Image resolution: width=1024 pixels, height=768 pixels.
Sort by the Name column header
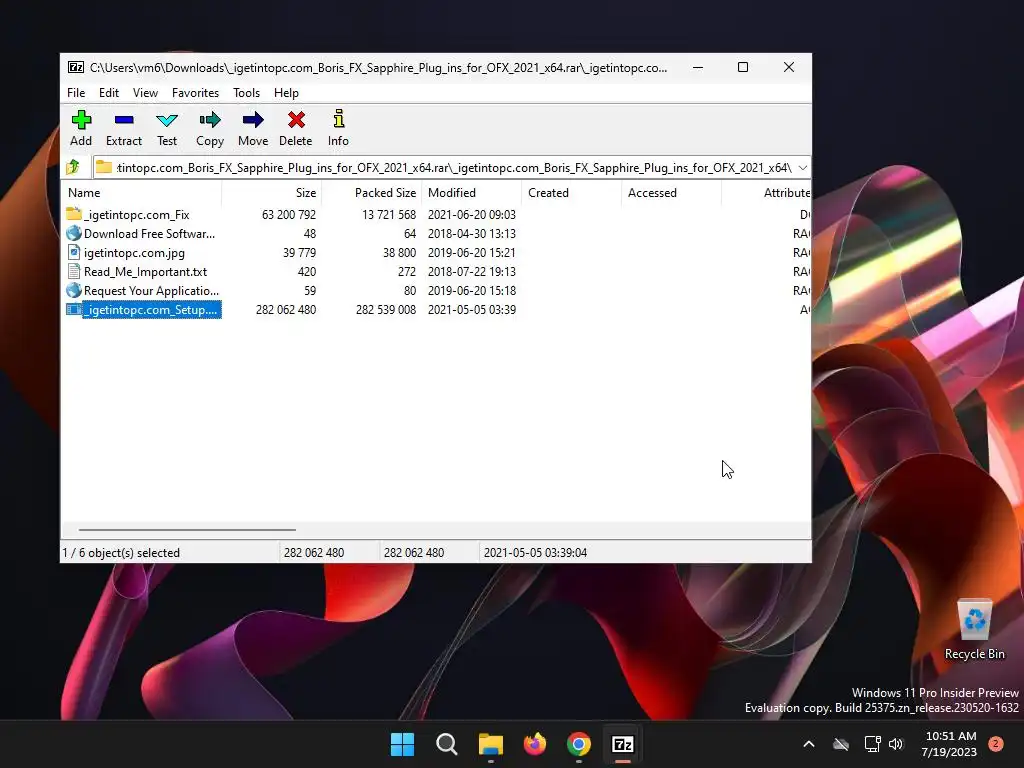(x=141, y=193)
